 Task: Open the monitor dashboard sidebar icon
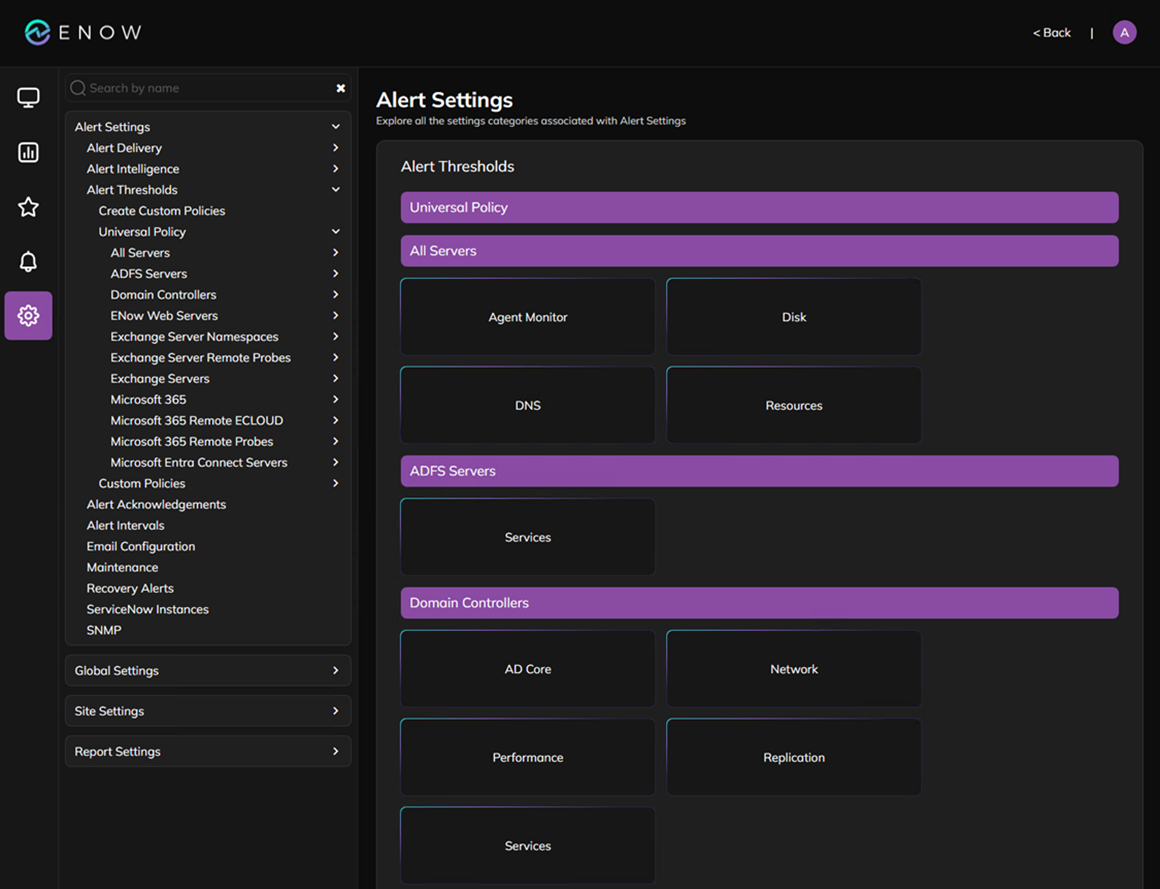[x=28, y=98]
